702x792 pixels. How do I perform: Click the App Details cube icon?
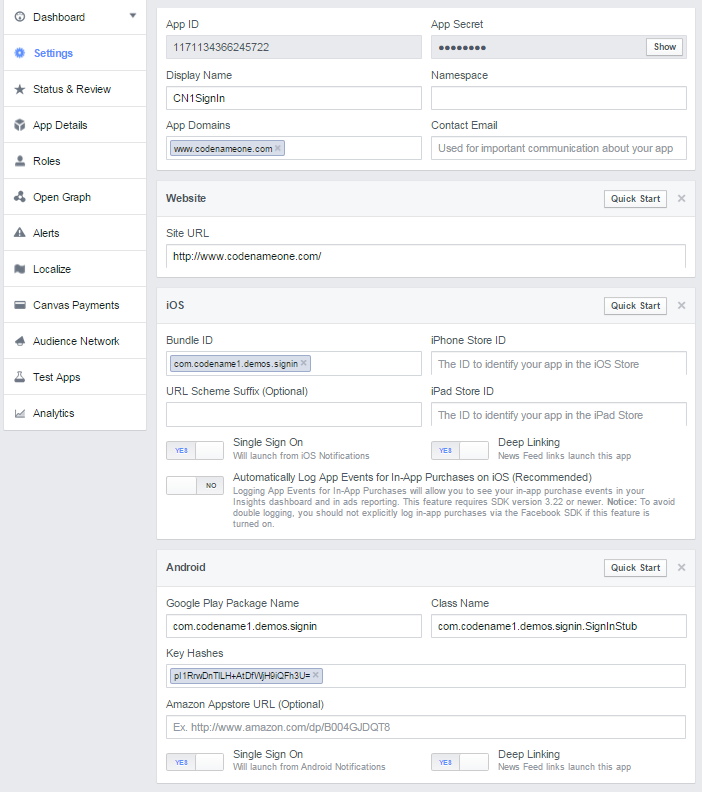coord(20,125)
